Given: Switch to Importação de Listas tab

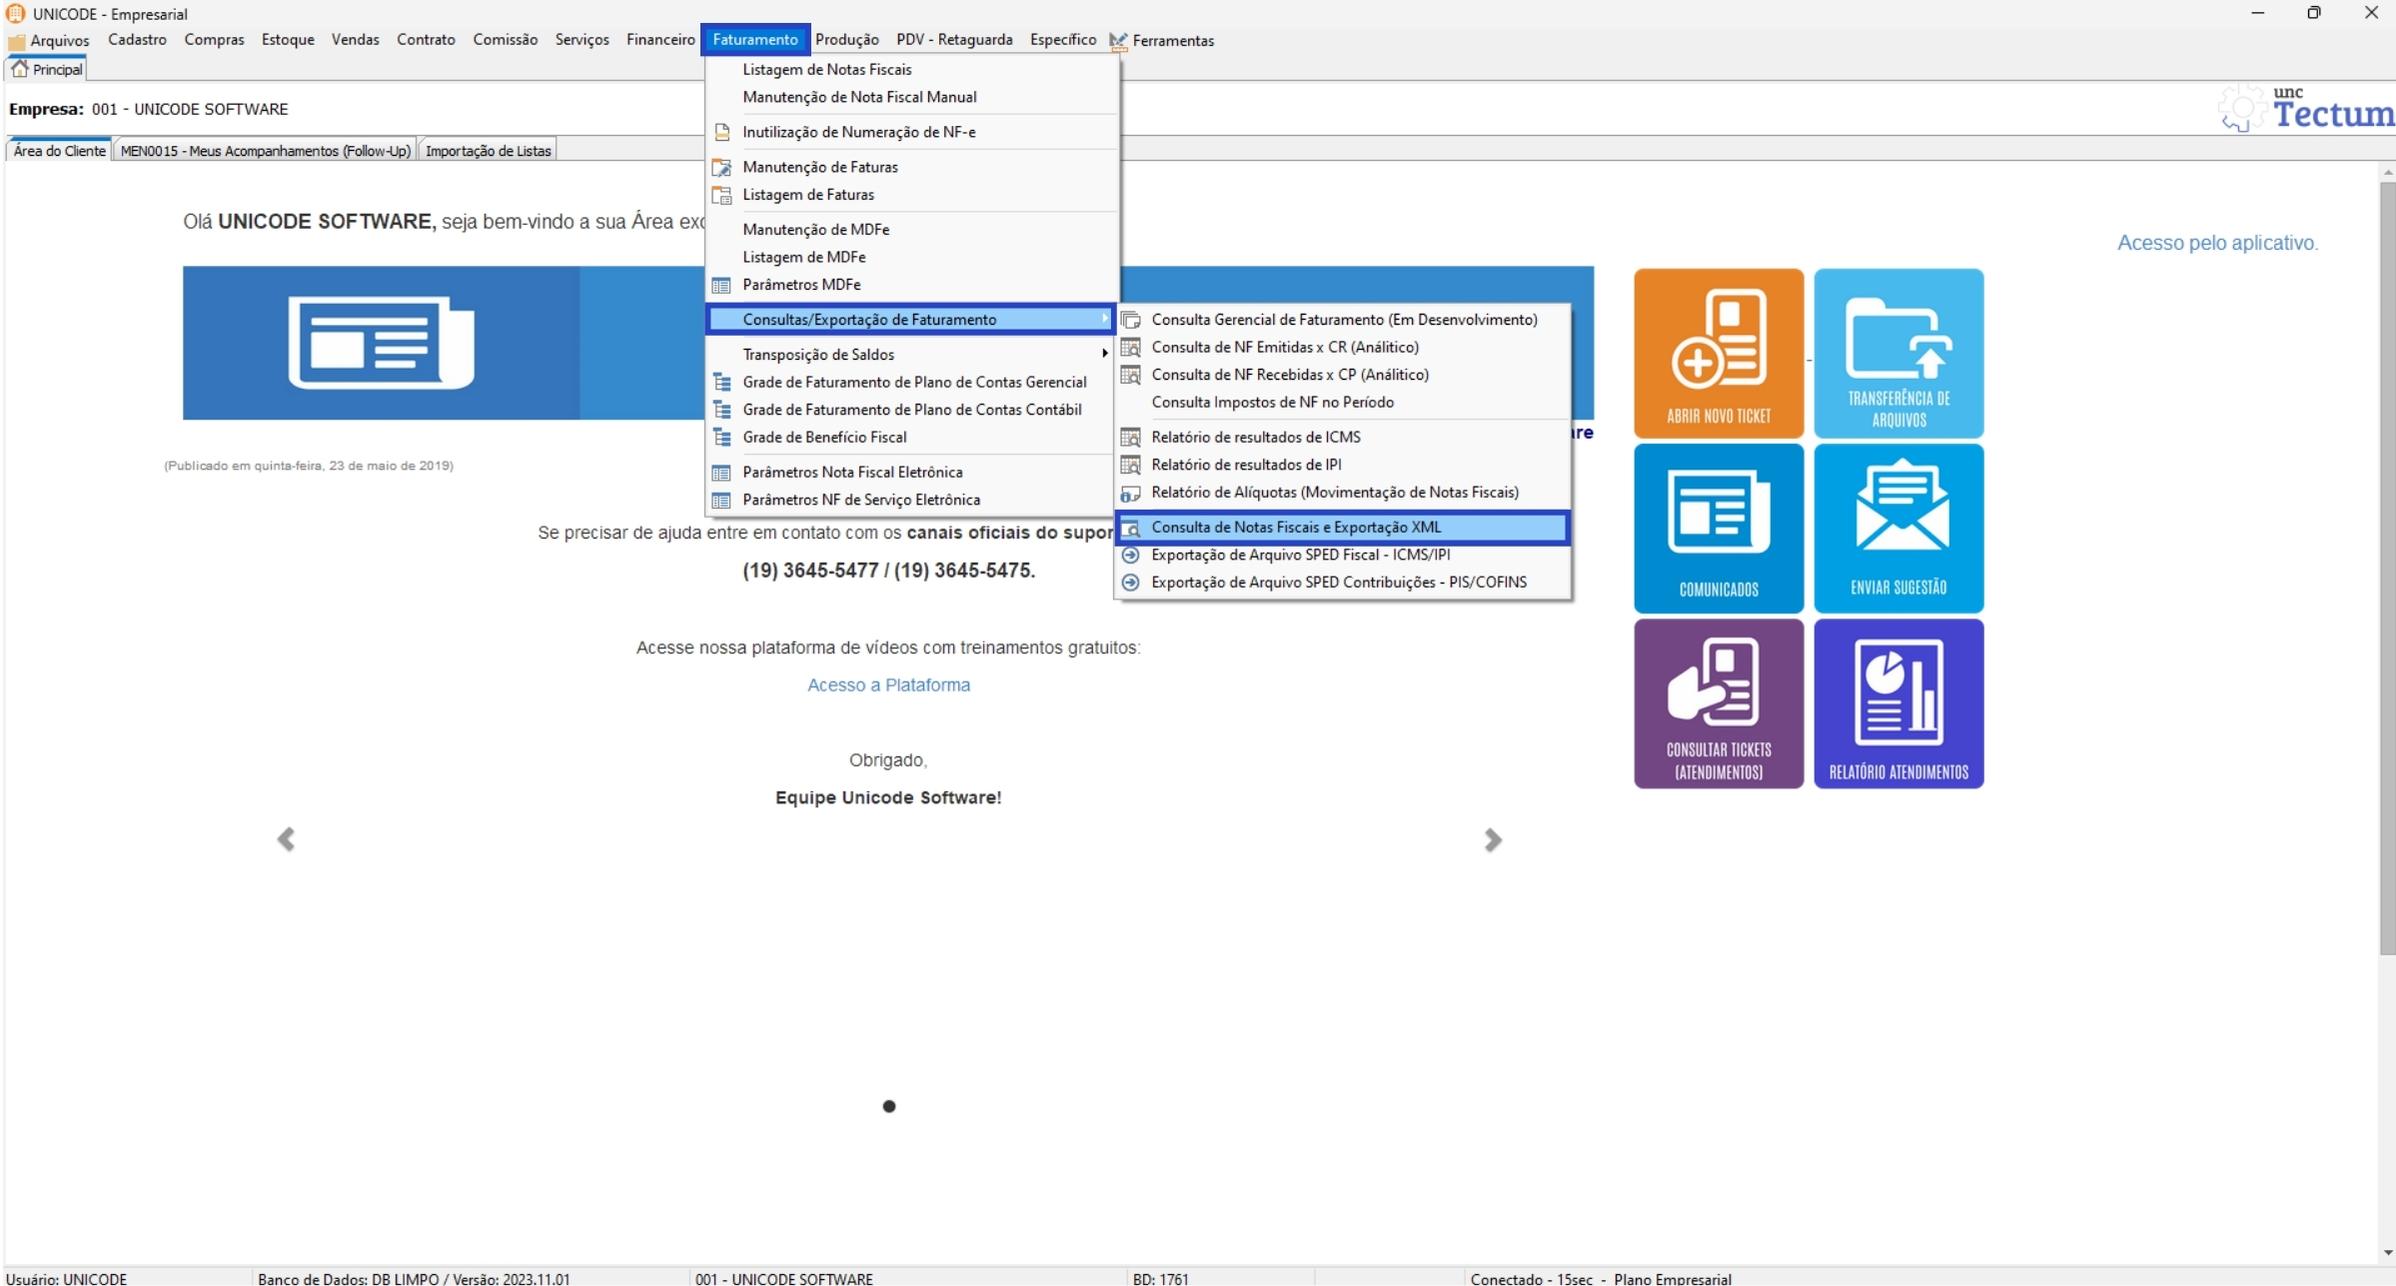Looking at the screenshot, I should point(487,151).
